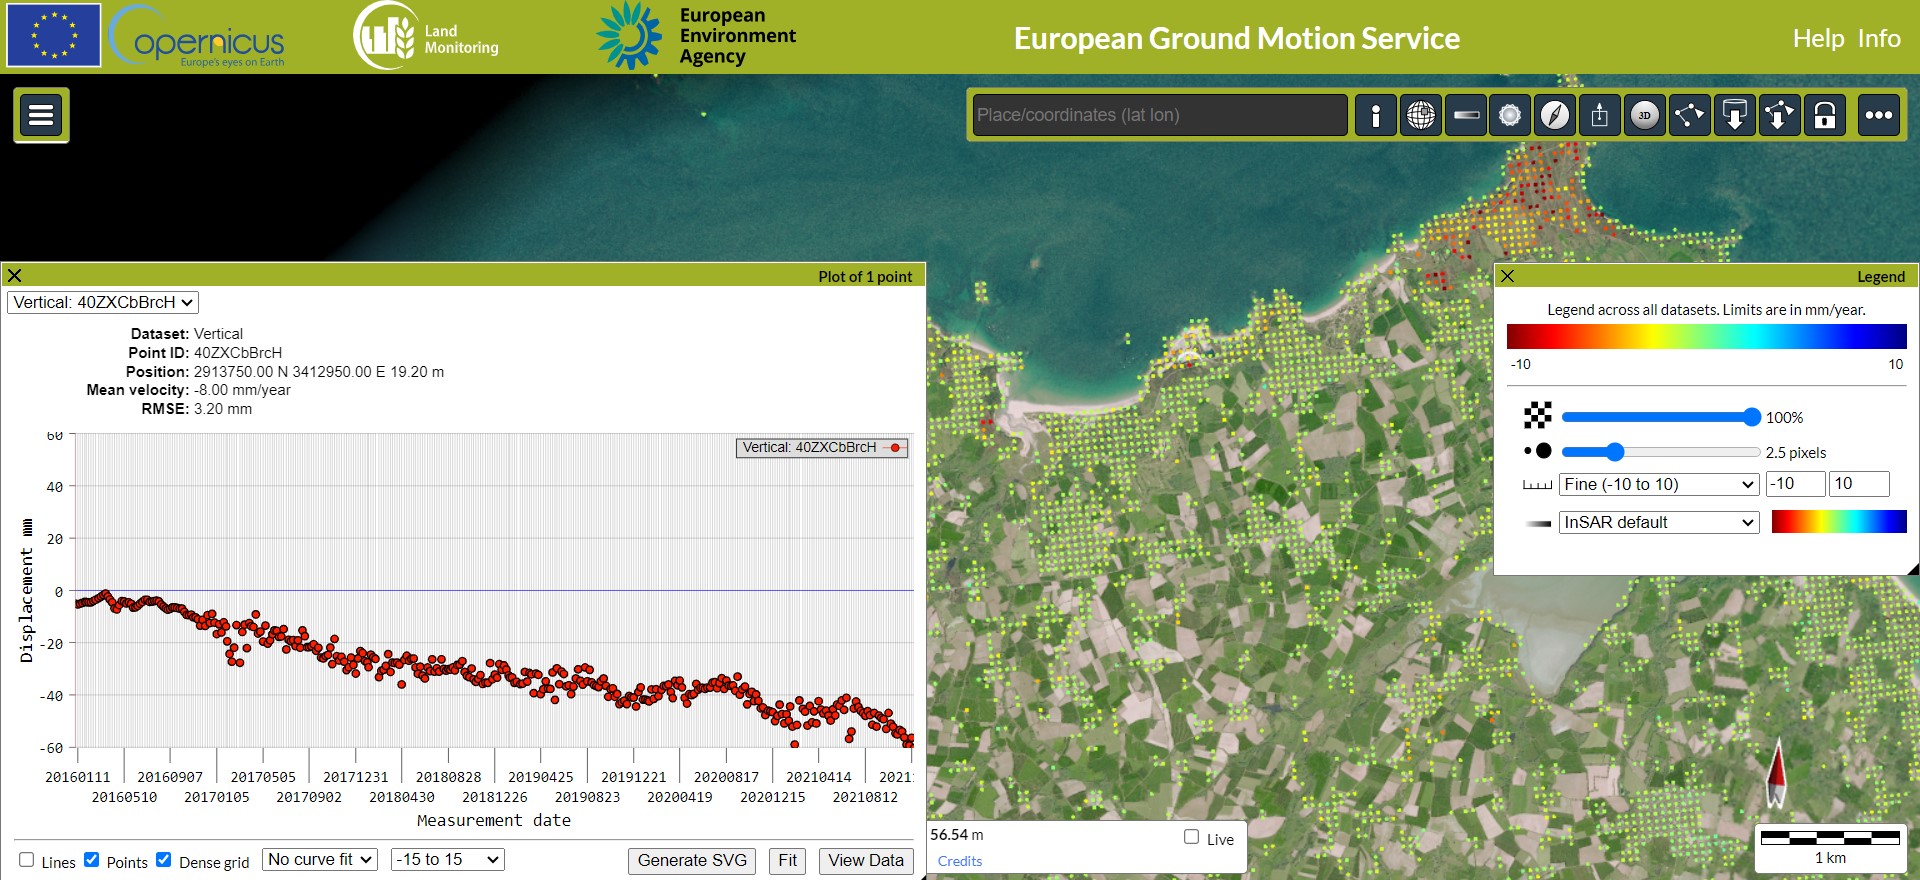Click the EU flag logo
Screen dimensions: 1920x880
53,35
